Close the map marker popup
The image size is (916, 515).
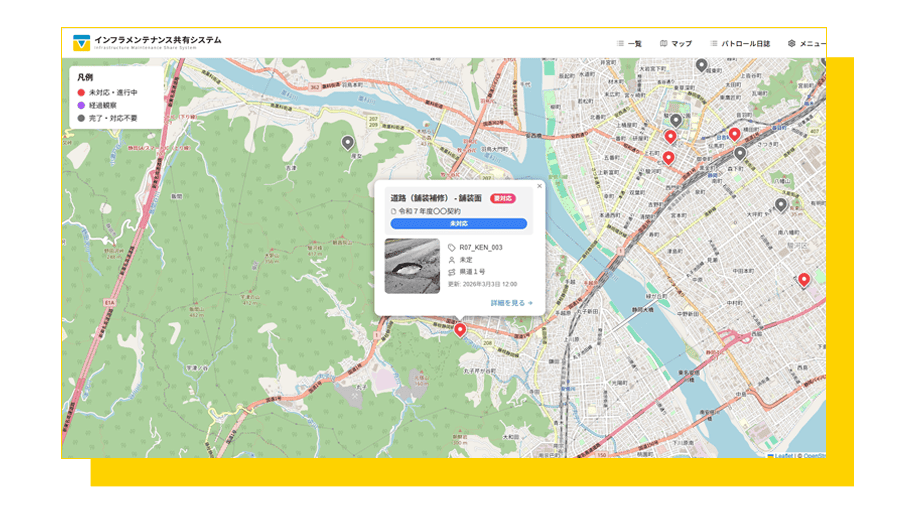tap(539, 186)
